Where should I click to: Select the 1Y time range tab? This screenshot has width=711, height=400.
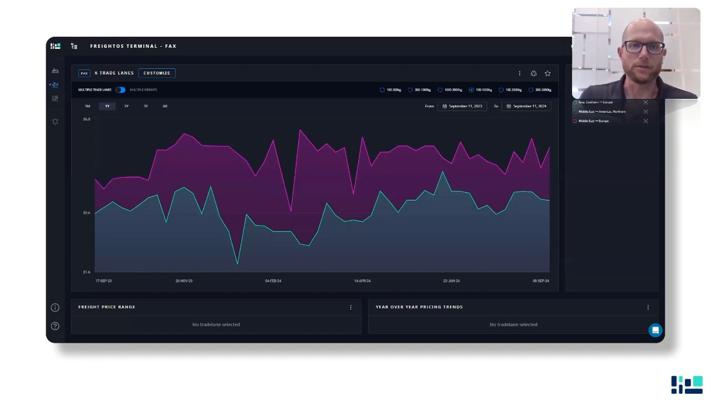(x=107, y=106)
